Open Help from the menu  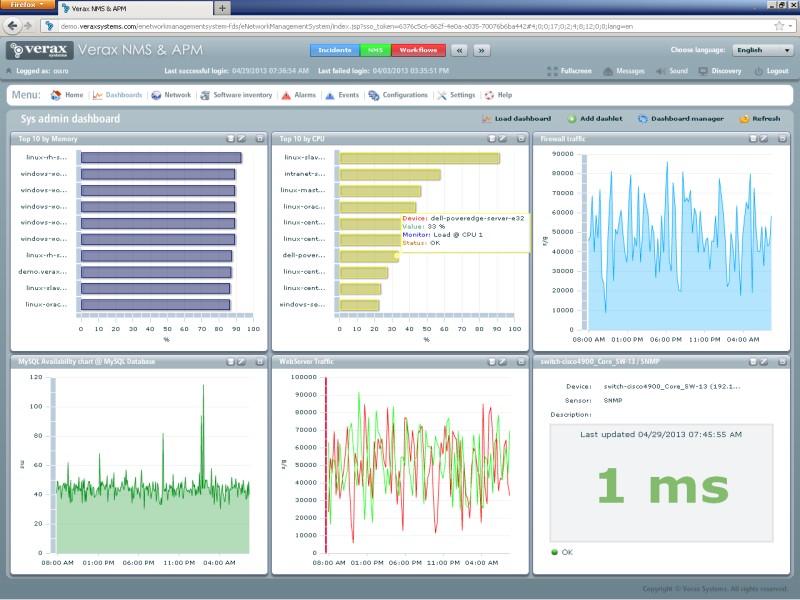pyautogui.click(x=498, y=95)
